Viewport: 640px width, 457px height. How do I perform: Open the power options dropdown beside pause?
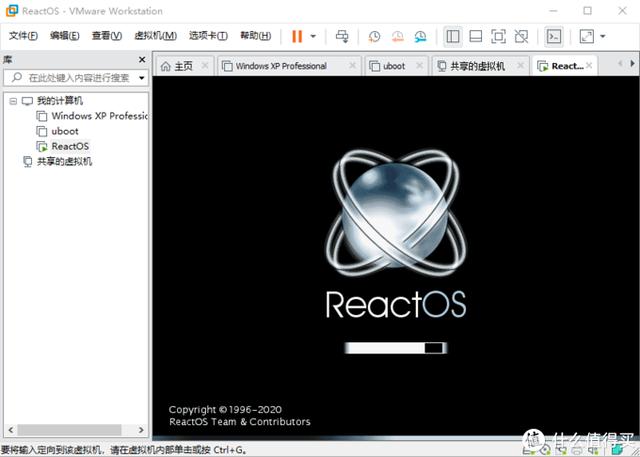(313, 36)
